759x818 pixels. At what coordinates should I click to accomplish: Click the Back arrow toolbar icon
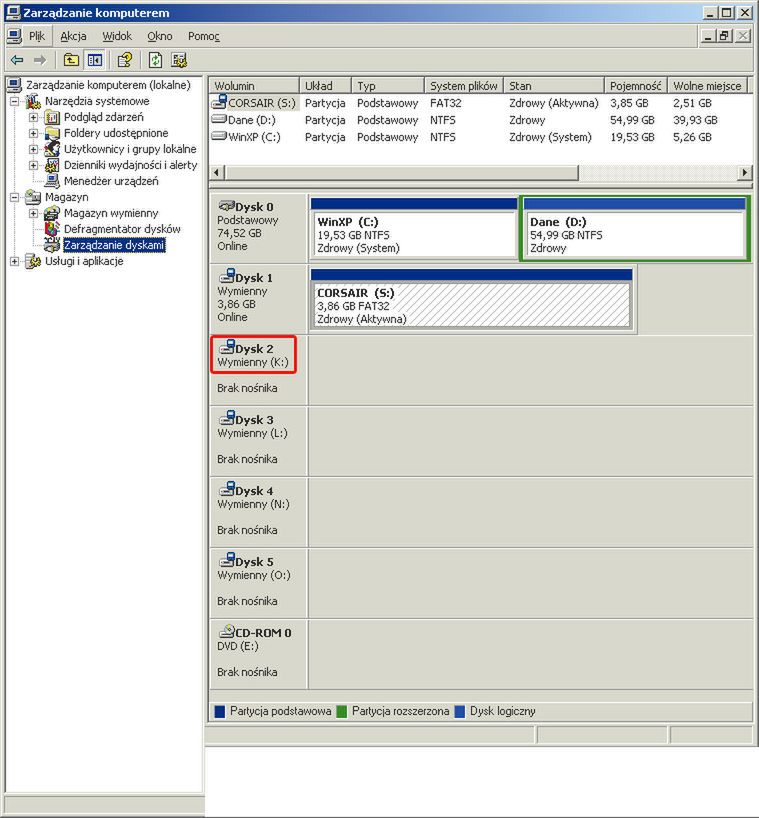[17, 60]
